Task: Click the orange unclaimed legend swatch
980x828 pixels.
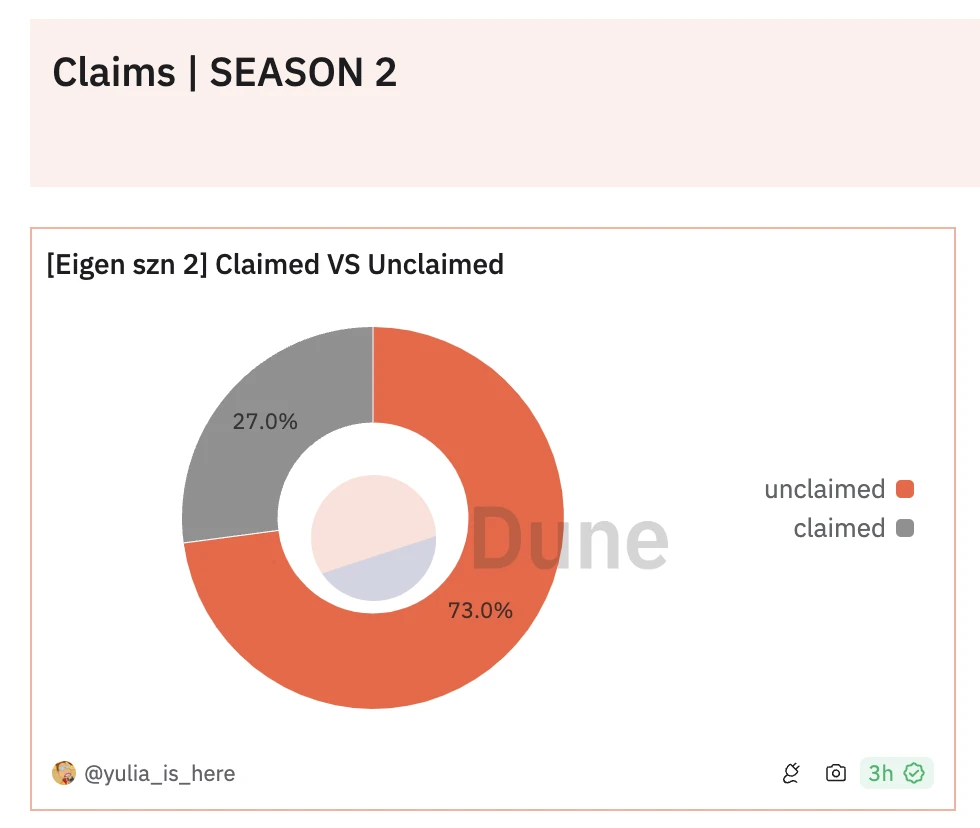Action: pyautogui.click(x=905, y=489)
